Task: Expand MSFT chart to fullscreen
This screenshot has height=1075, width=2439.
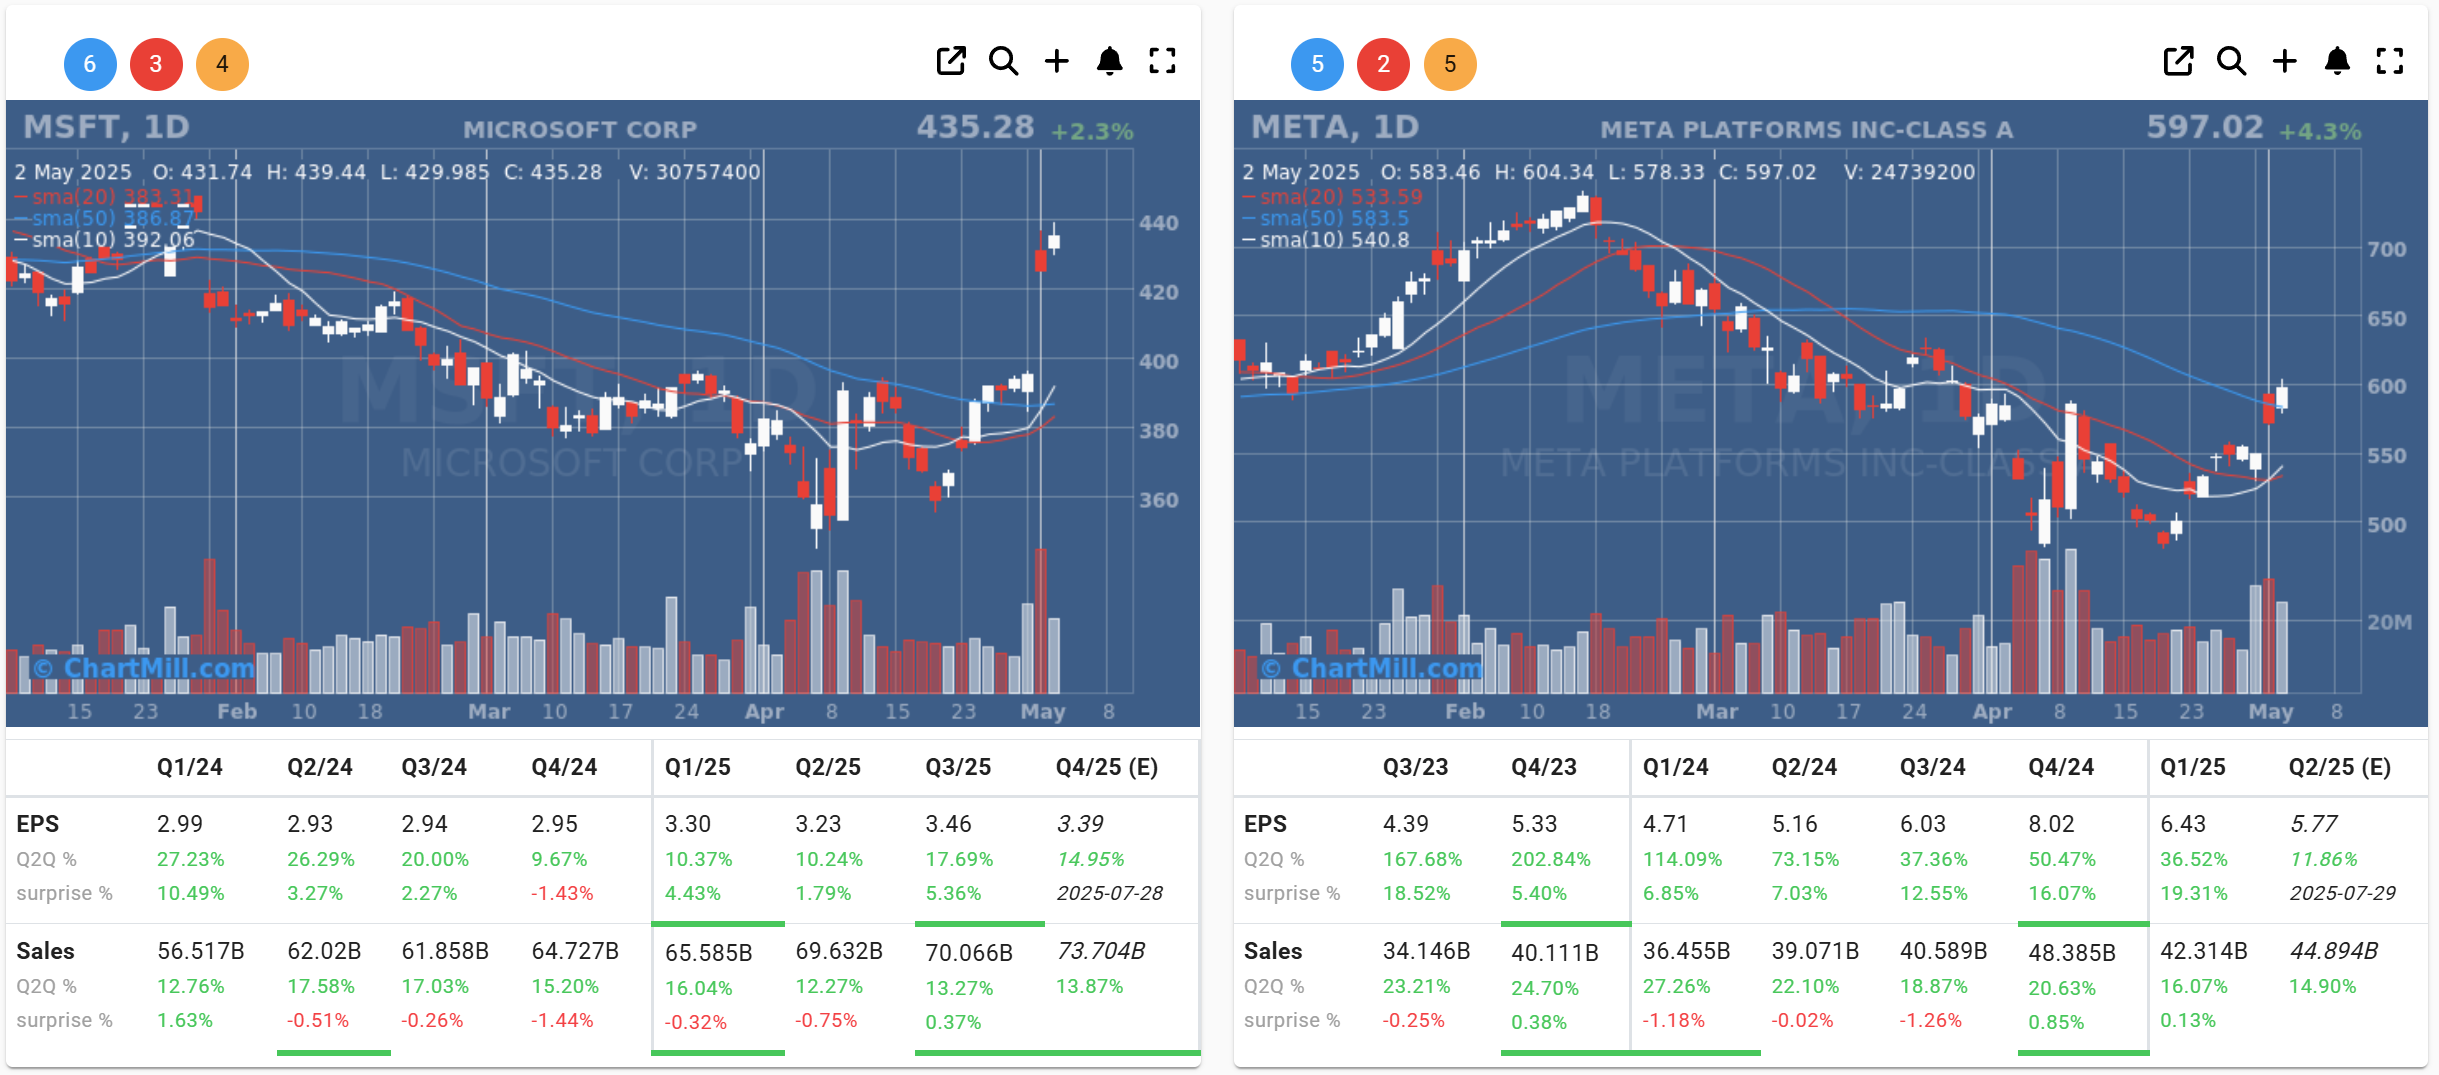Action: [1162, 62]
